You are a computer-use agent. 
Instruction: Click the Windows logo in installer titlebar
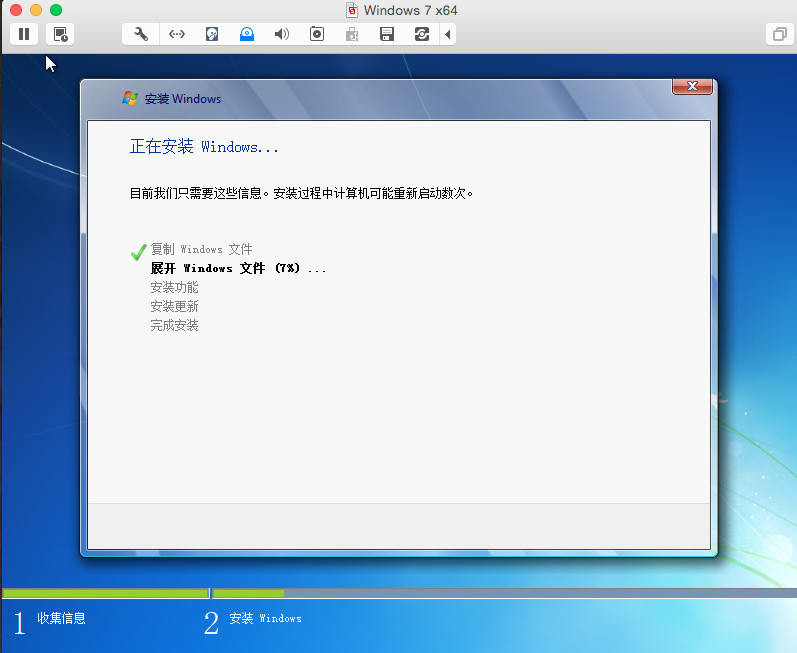[130, 98]
